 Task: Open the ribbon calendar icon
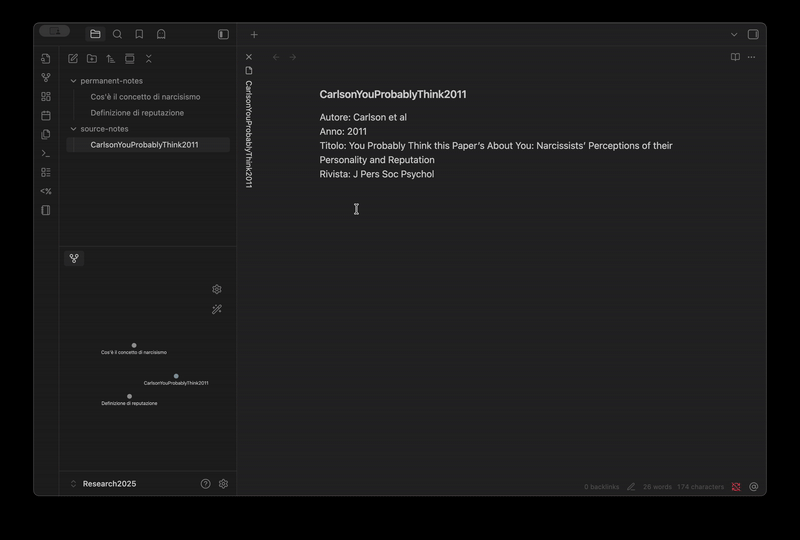tap(46, 116)
